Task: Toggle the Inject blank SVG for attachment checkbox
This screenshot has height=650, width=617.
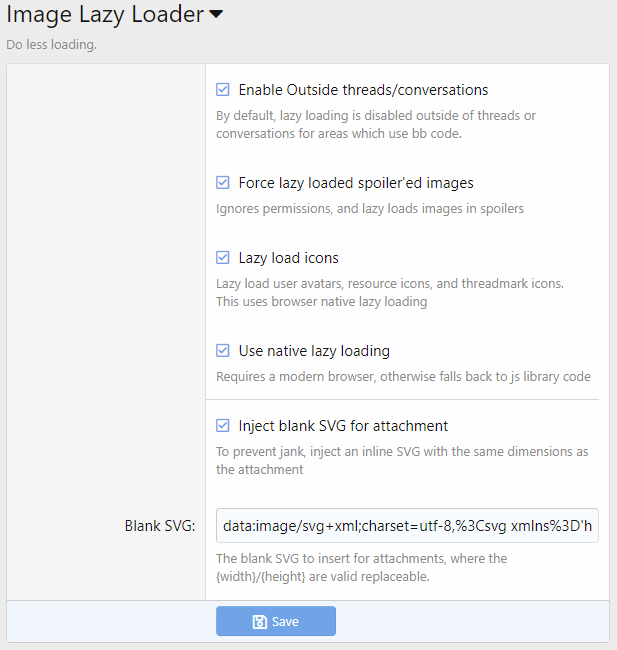Action: [x=223, y=425]
